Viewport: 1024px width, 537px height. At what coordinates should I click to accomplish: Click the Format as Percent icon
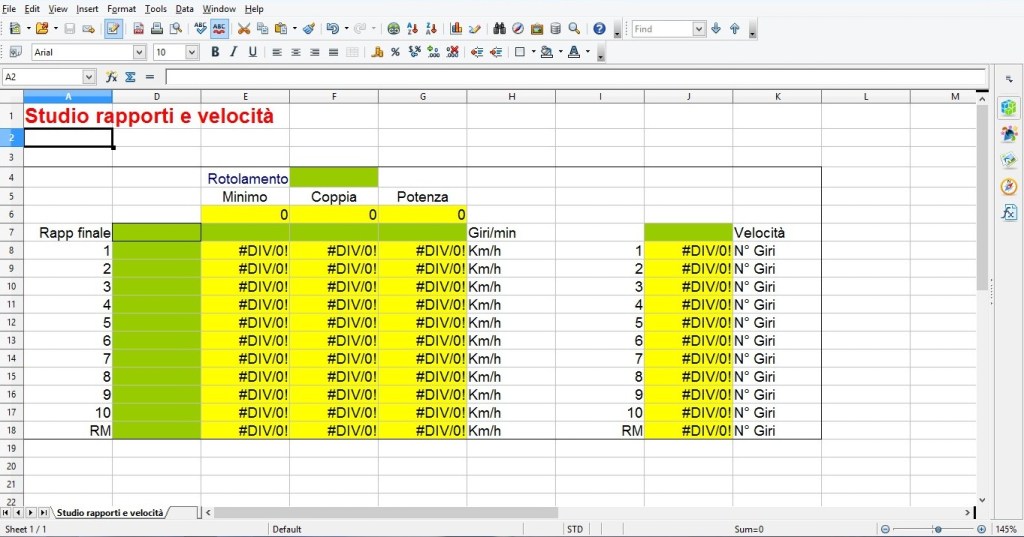395,52
